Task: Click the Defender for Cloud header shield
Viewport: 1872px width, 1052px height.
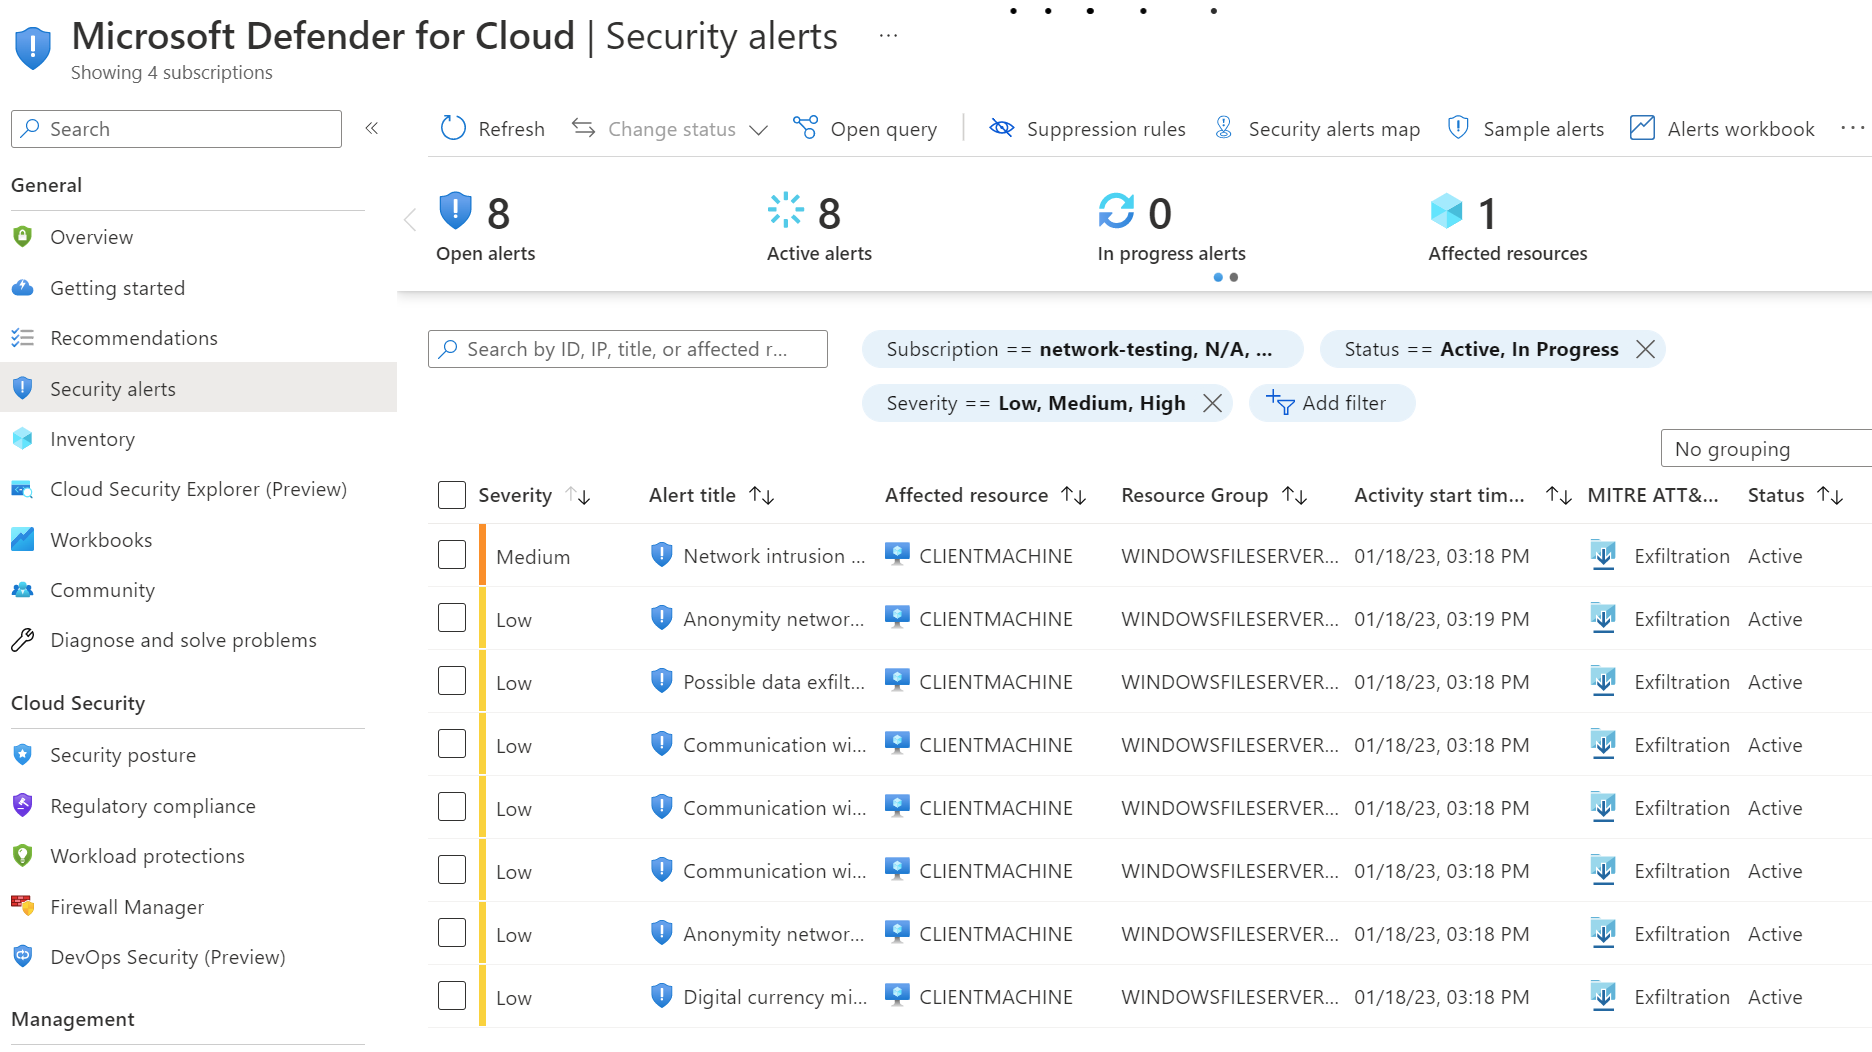Action: click(x=33, y=48)
